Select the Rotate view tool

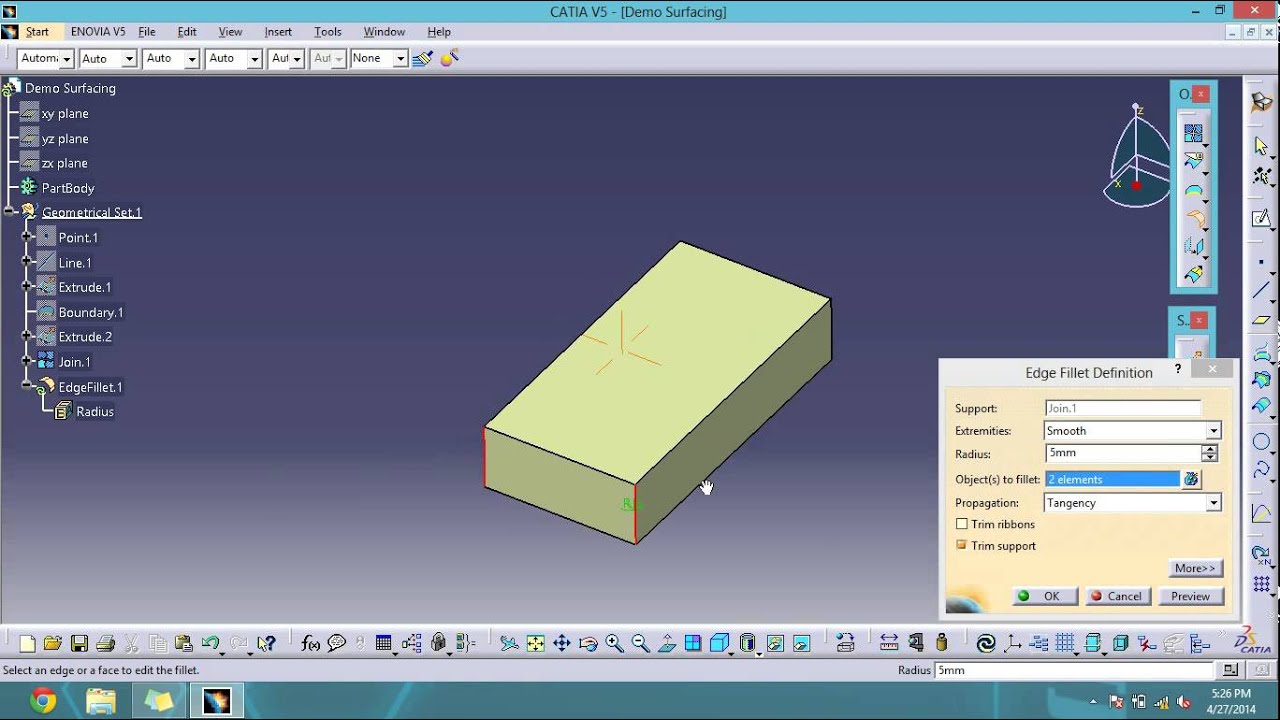(x=588, y=643)
